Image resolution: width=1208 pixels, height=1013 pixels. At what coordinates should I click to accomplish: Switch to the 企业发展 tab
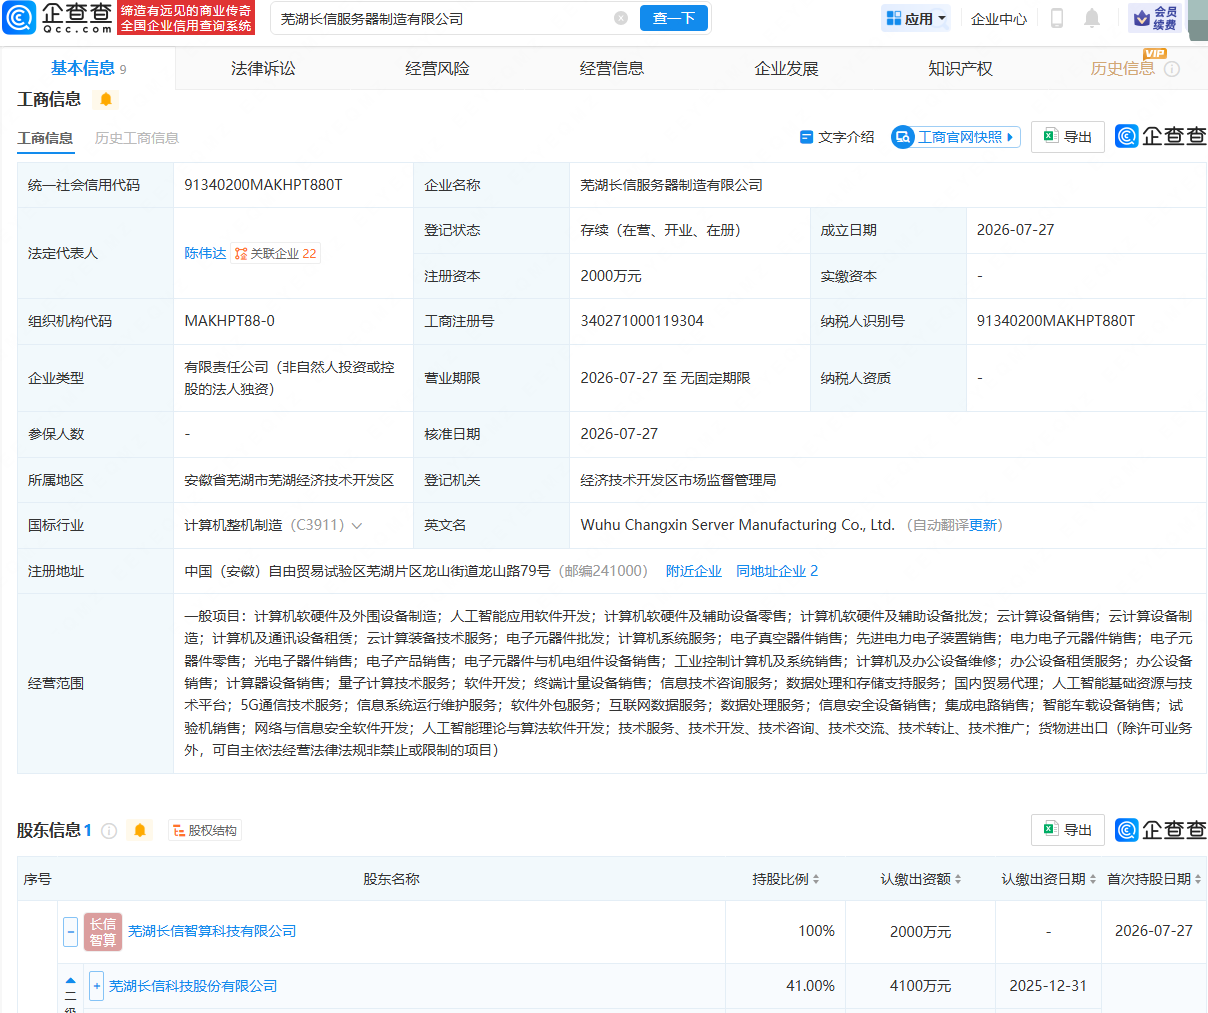coord(786,68)
